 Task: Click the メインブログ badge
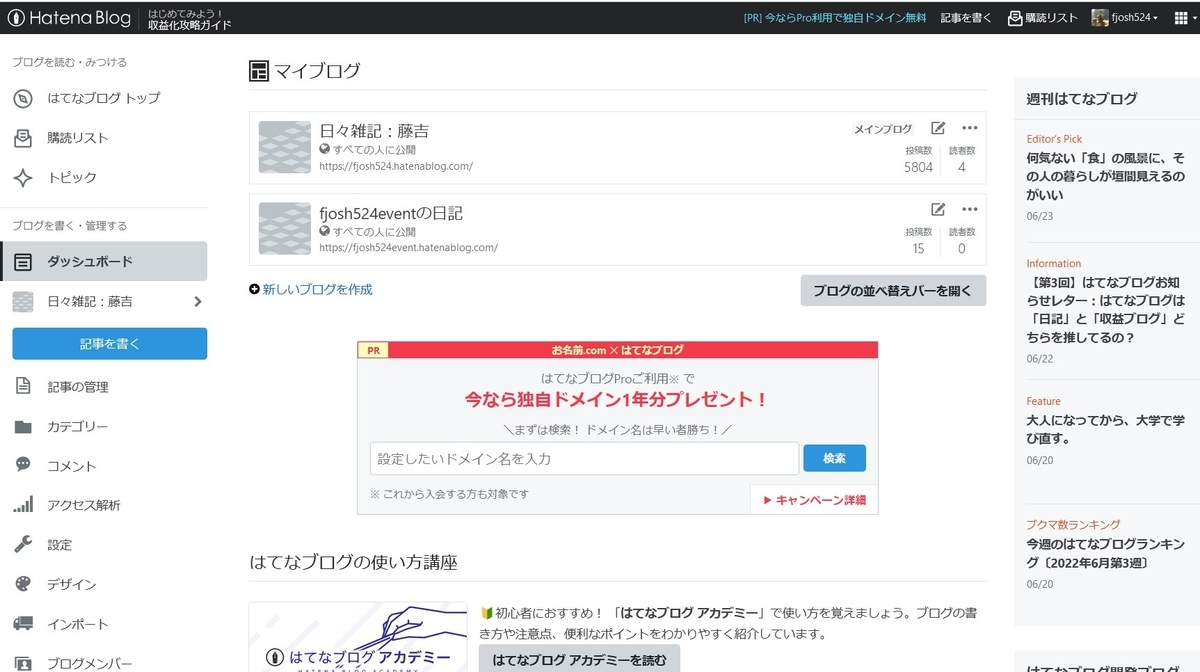click(883, 129)
